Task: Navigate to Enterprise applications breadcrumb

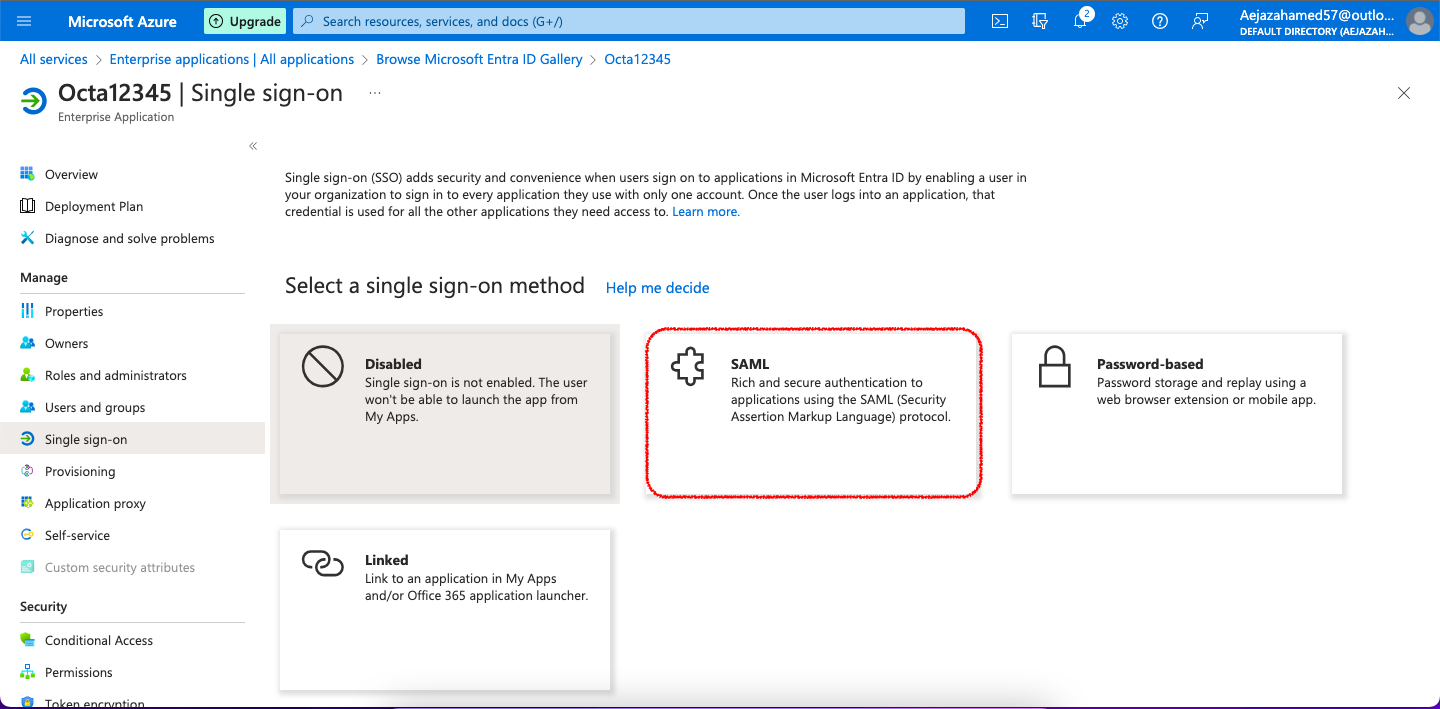Action: coord(232,59)
